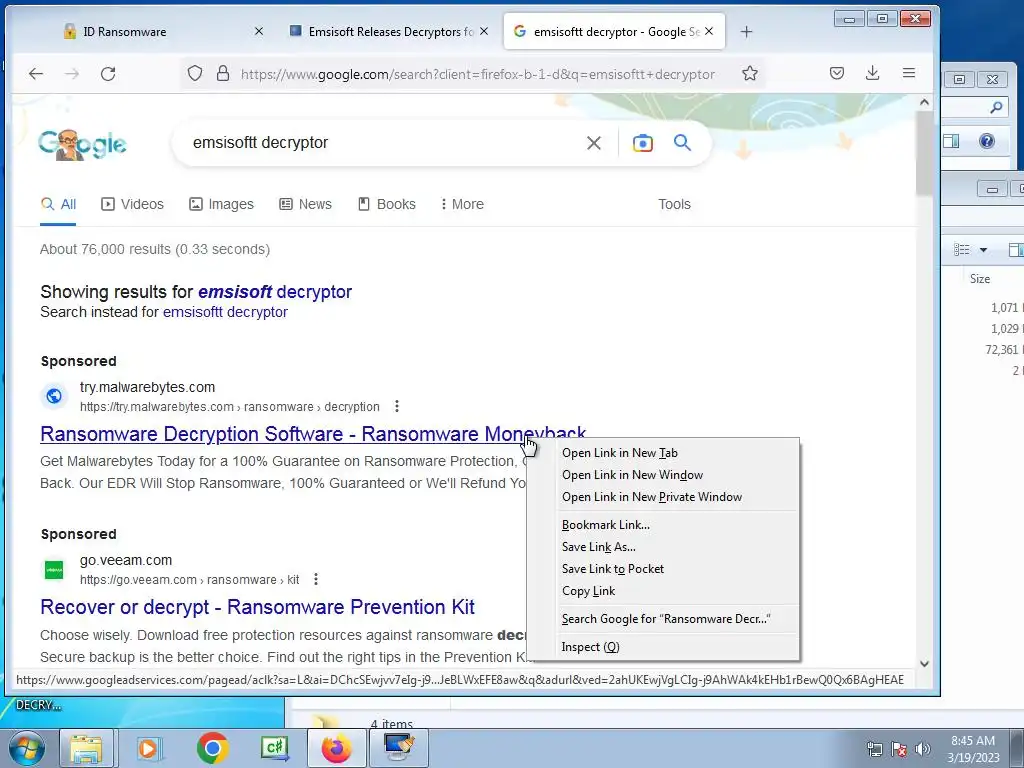
Task: Toggle preview pane in background Explorer window
Action: (951, 141)
